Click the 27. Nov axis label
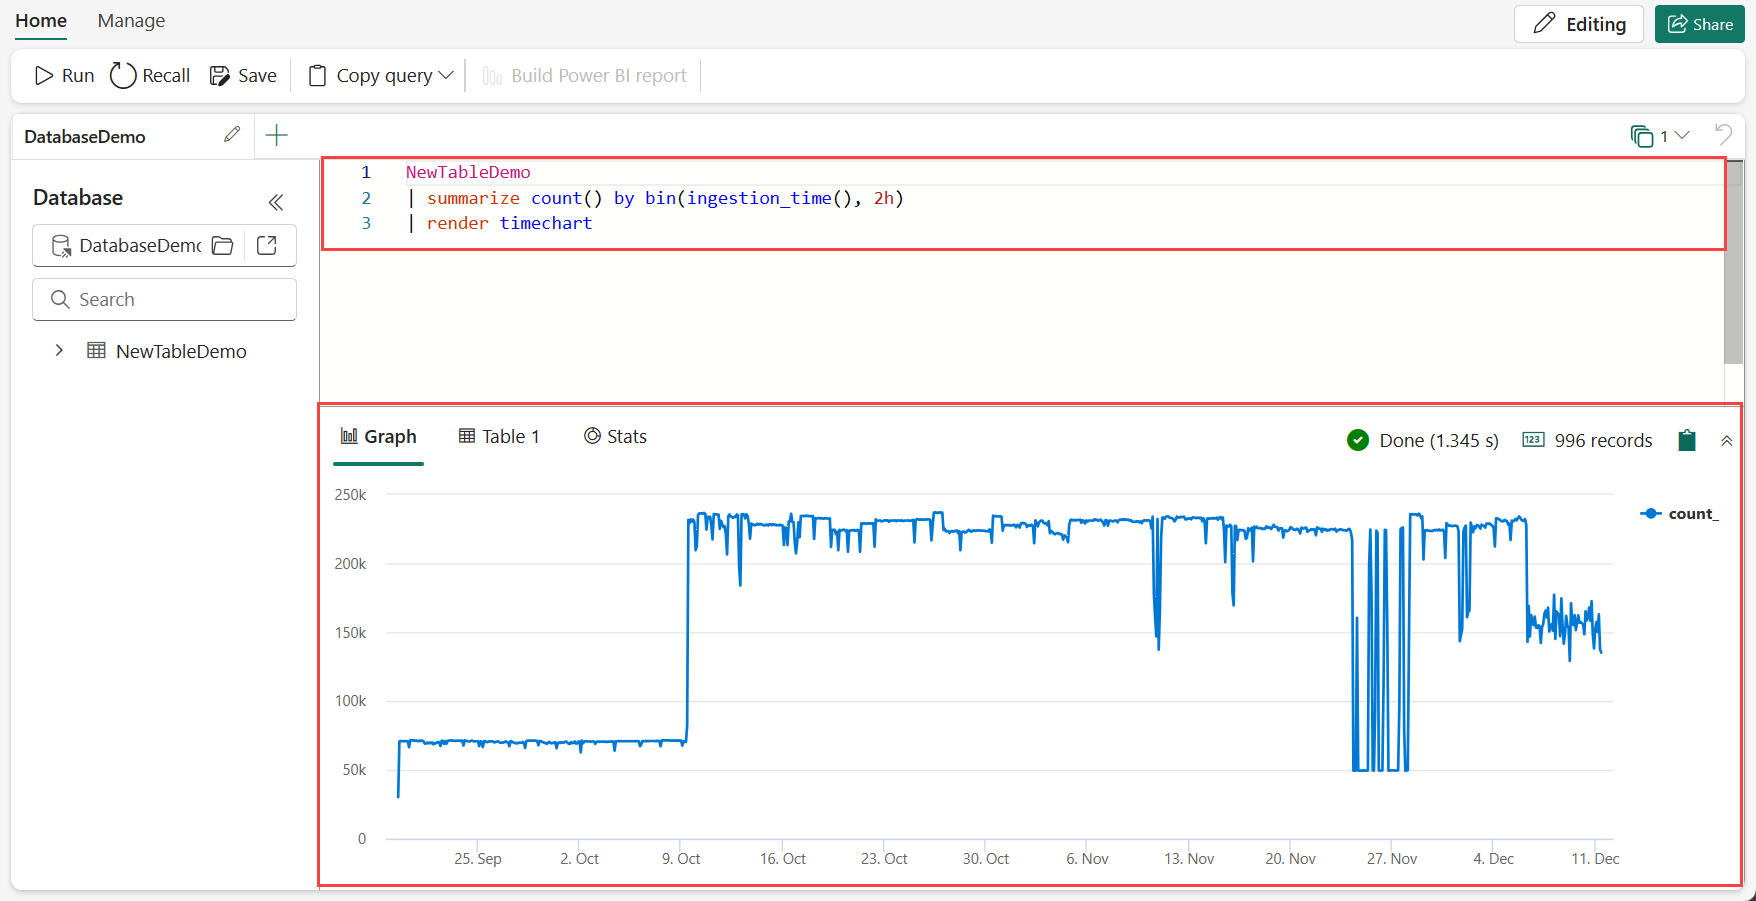The width and height of the screenshot is (1756, 901). click(1392, 859)
